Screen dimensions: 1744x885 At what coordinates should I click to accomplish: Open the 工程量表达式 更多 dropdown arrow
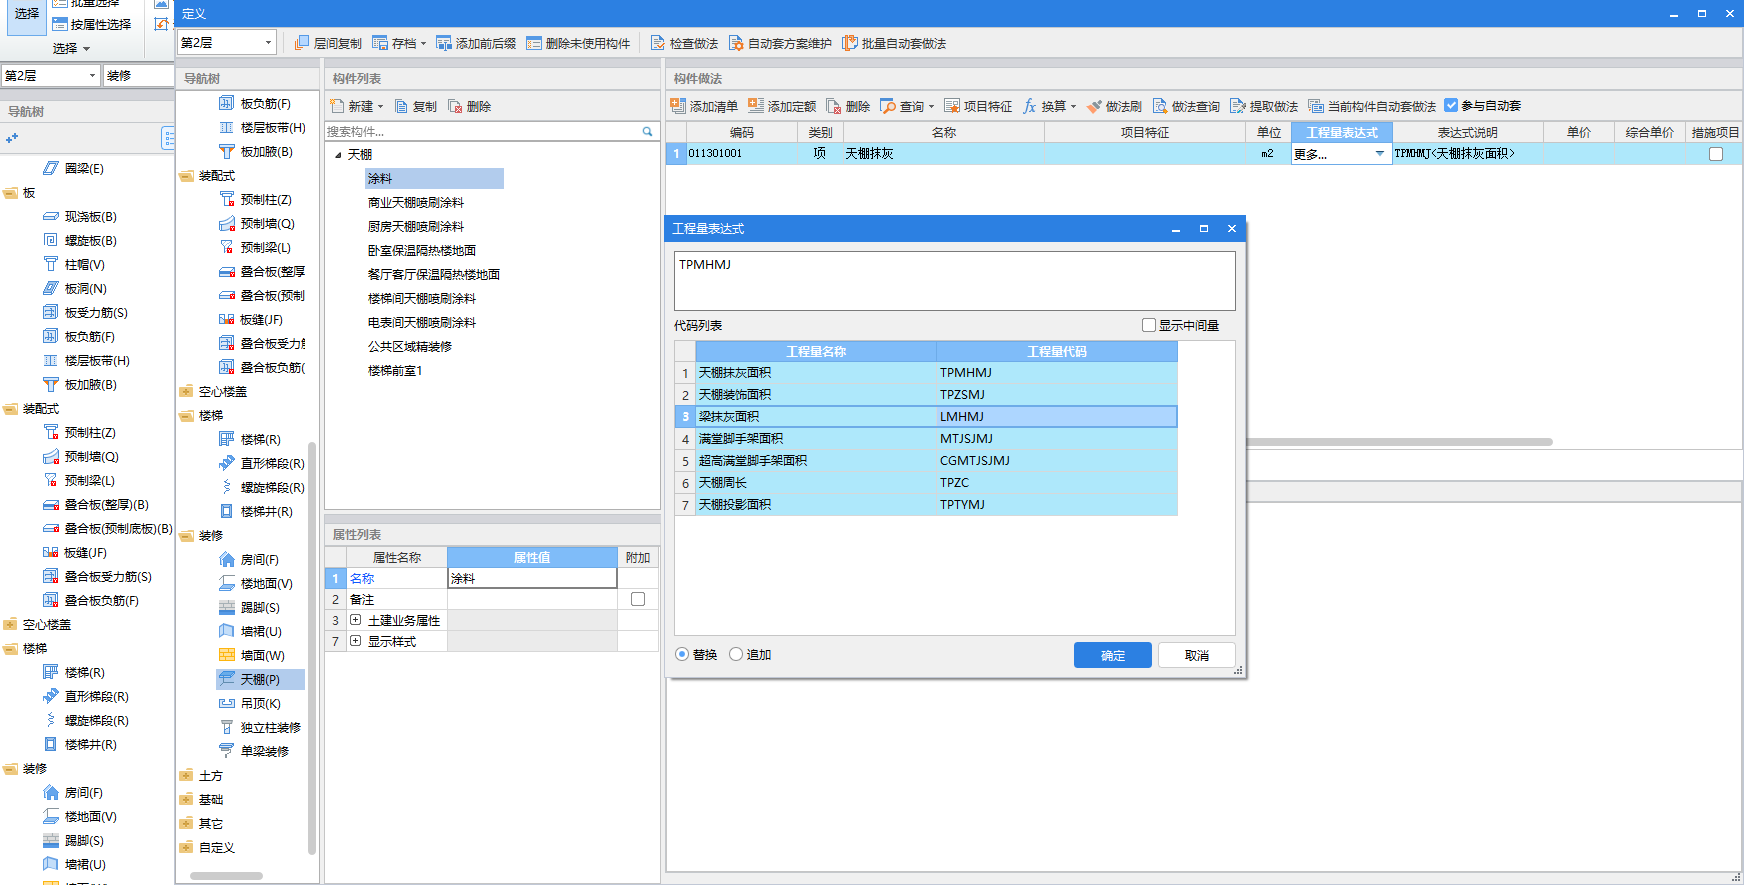coord(1380,154)
